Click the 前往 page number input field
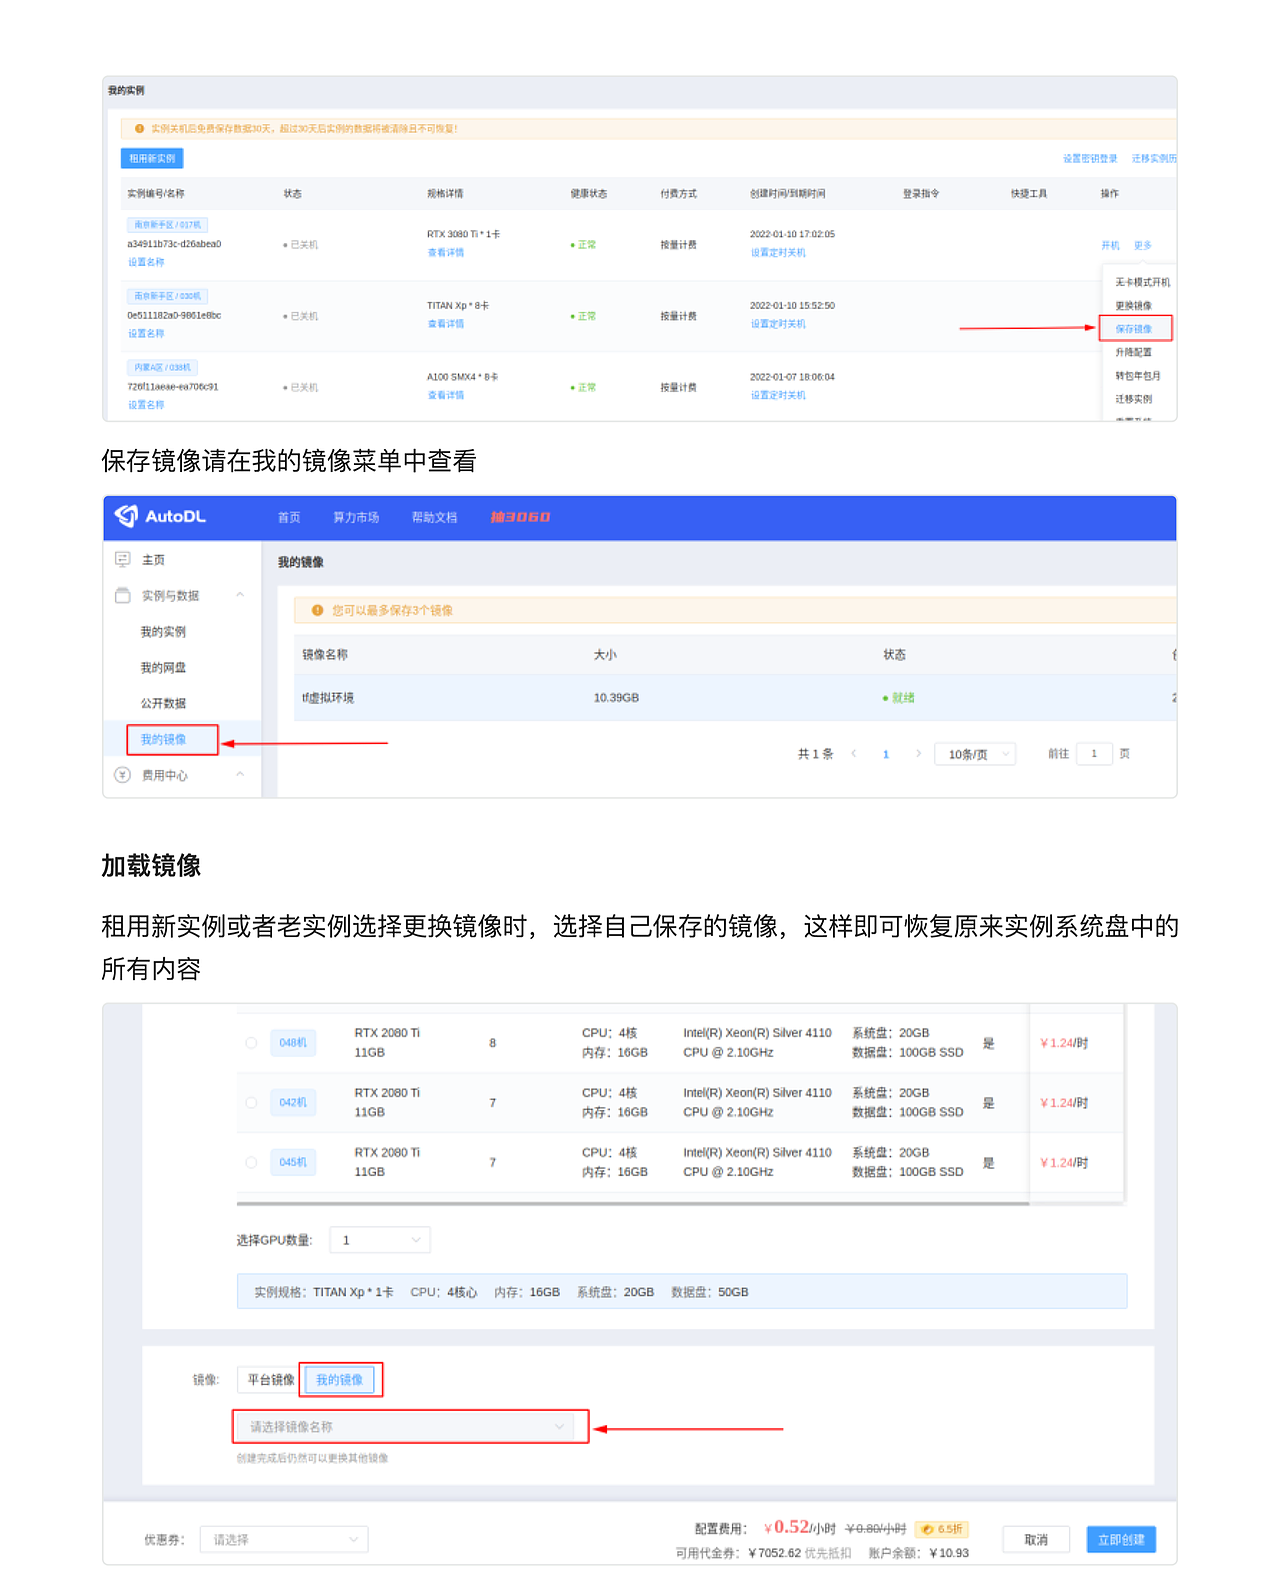1280x1587 pixels. [x=1094, y=754]
